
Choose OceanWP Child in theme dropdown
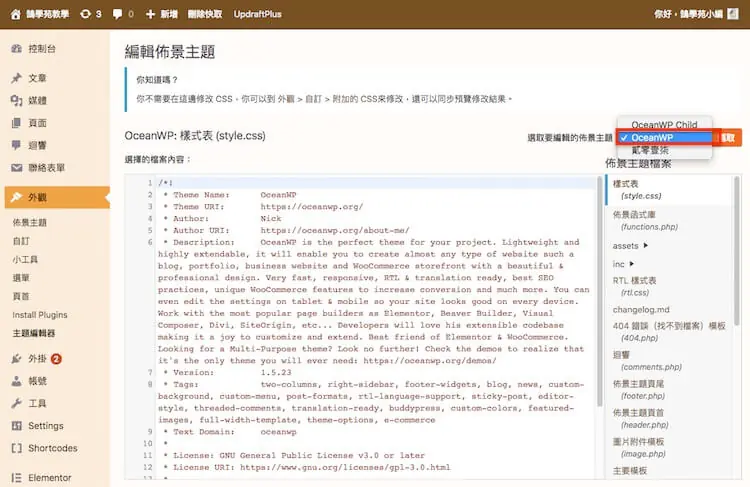click(x=664, y=124)
